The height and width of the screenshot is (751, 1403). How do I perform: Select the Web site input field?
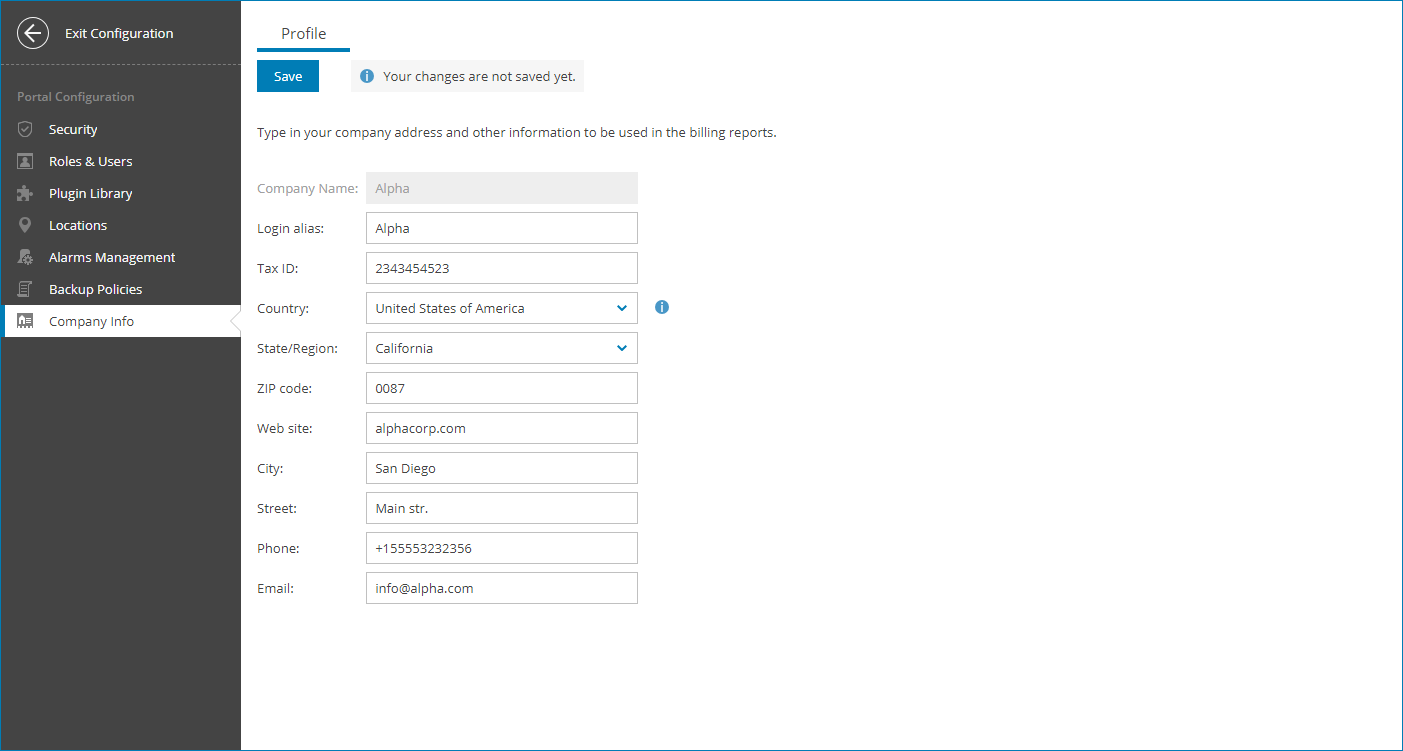pos(501,428)
